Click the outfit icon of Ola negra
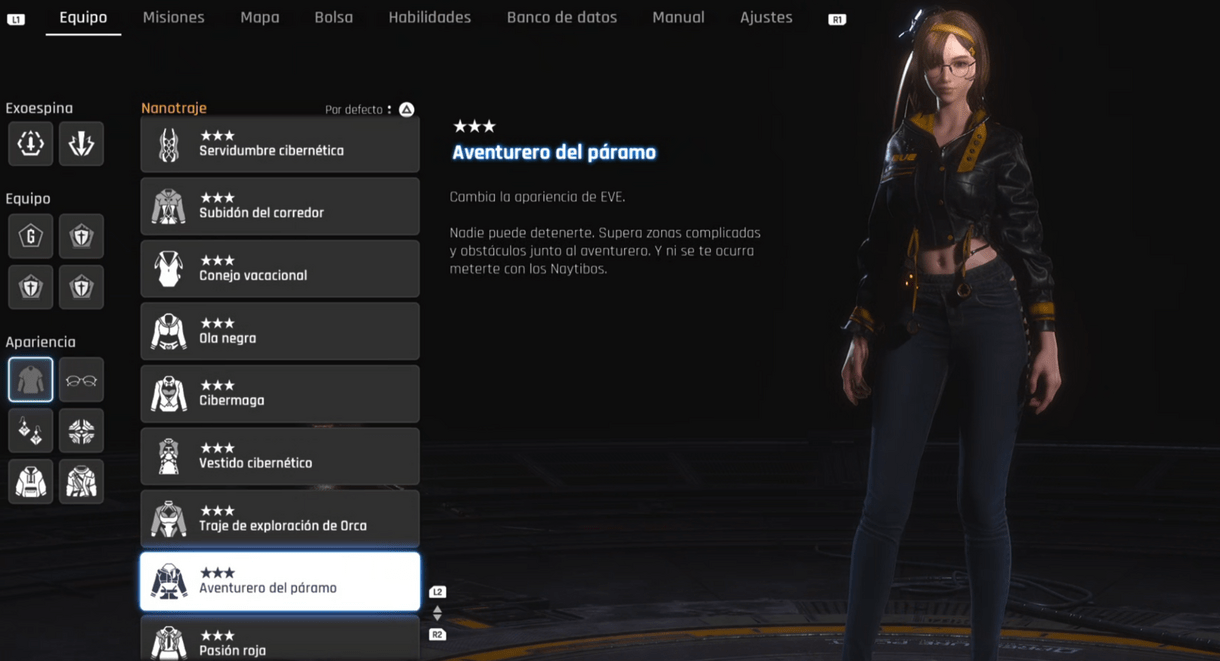This screenshot has height=661, width=1220. point(169,332)
